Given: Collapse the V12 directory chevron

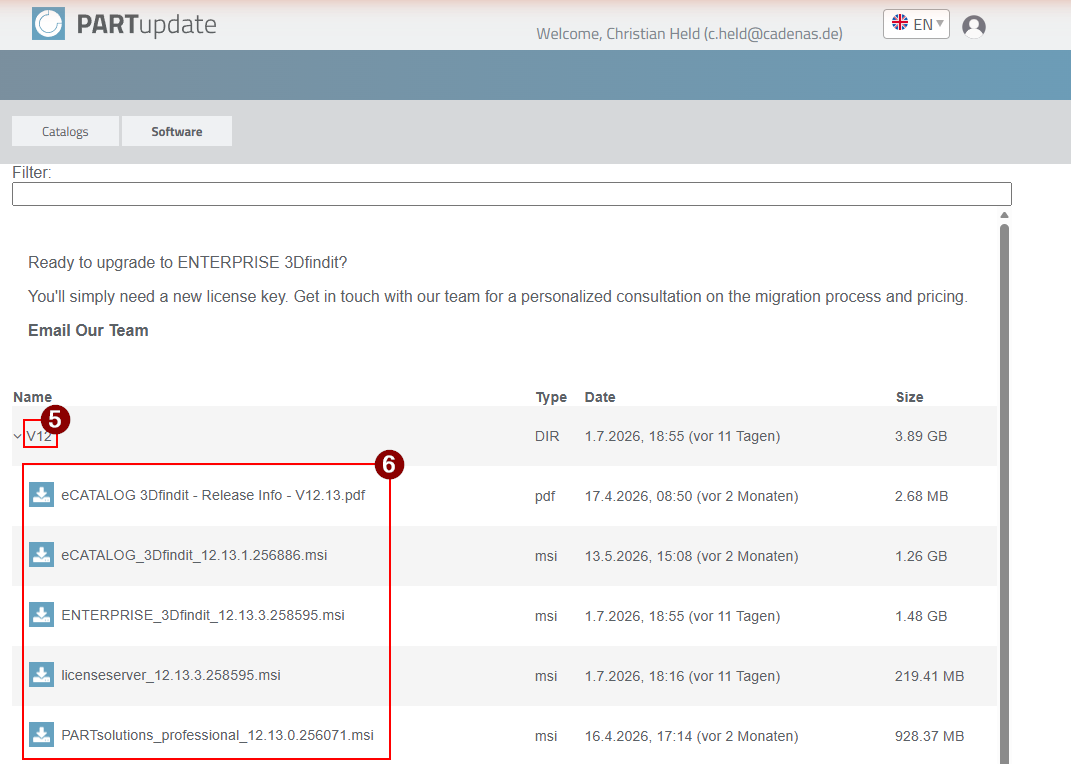Looking at the screenshot, I should (x=18, y=436).
